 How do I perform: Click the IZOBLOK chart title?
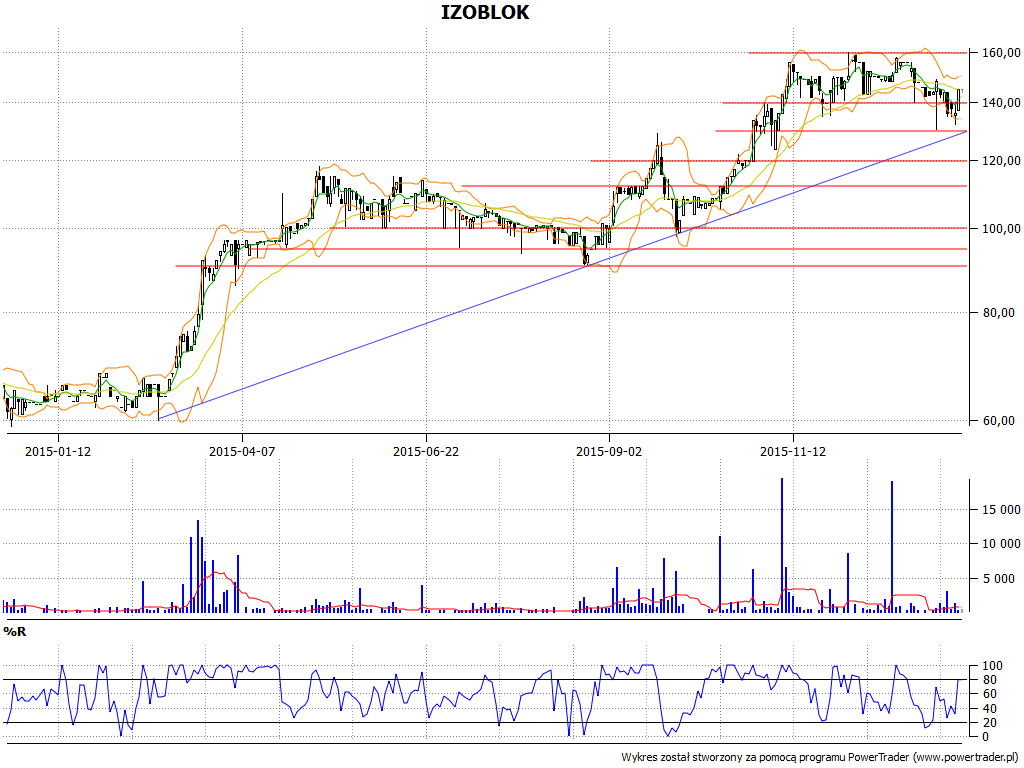click(x=485, y=12)
